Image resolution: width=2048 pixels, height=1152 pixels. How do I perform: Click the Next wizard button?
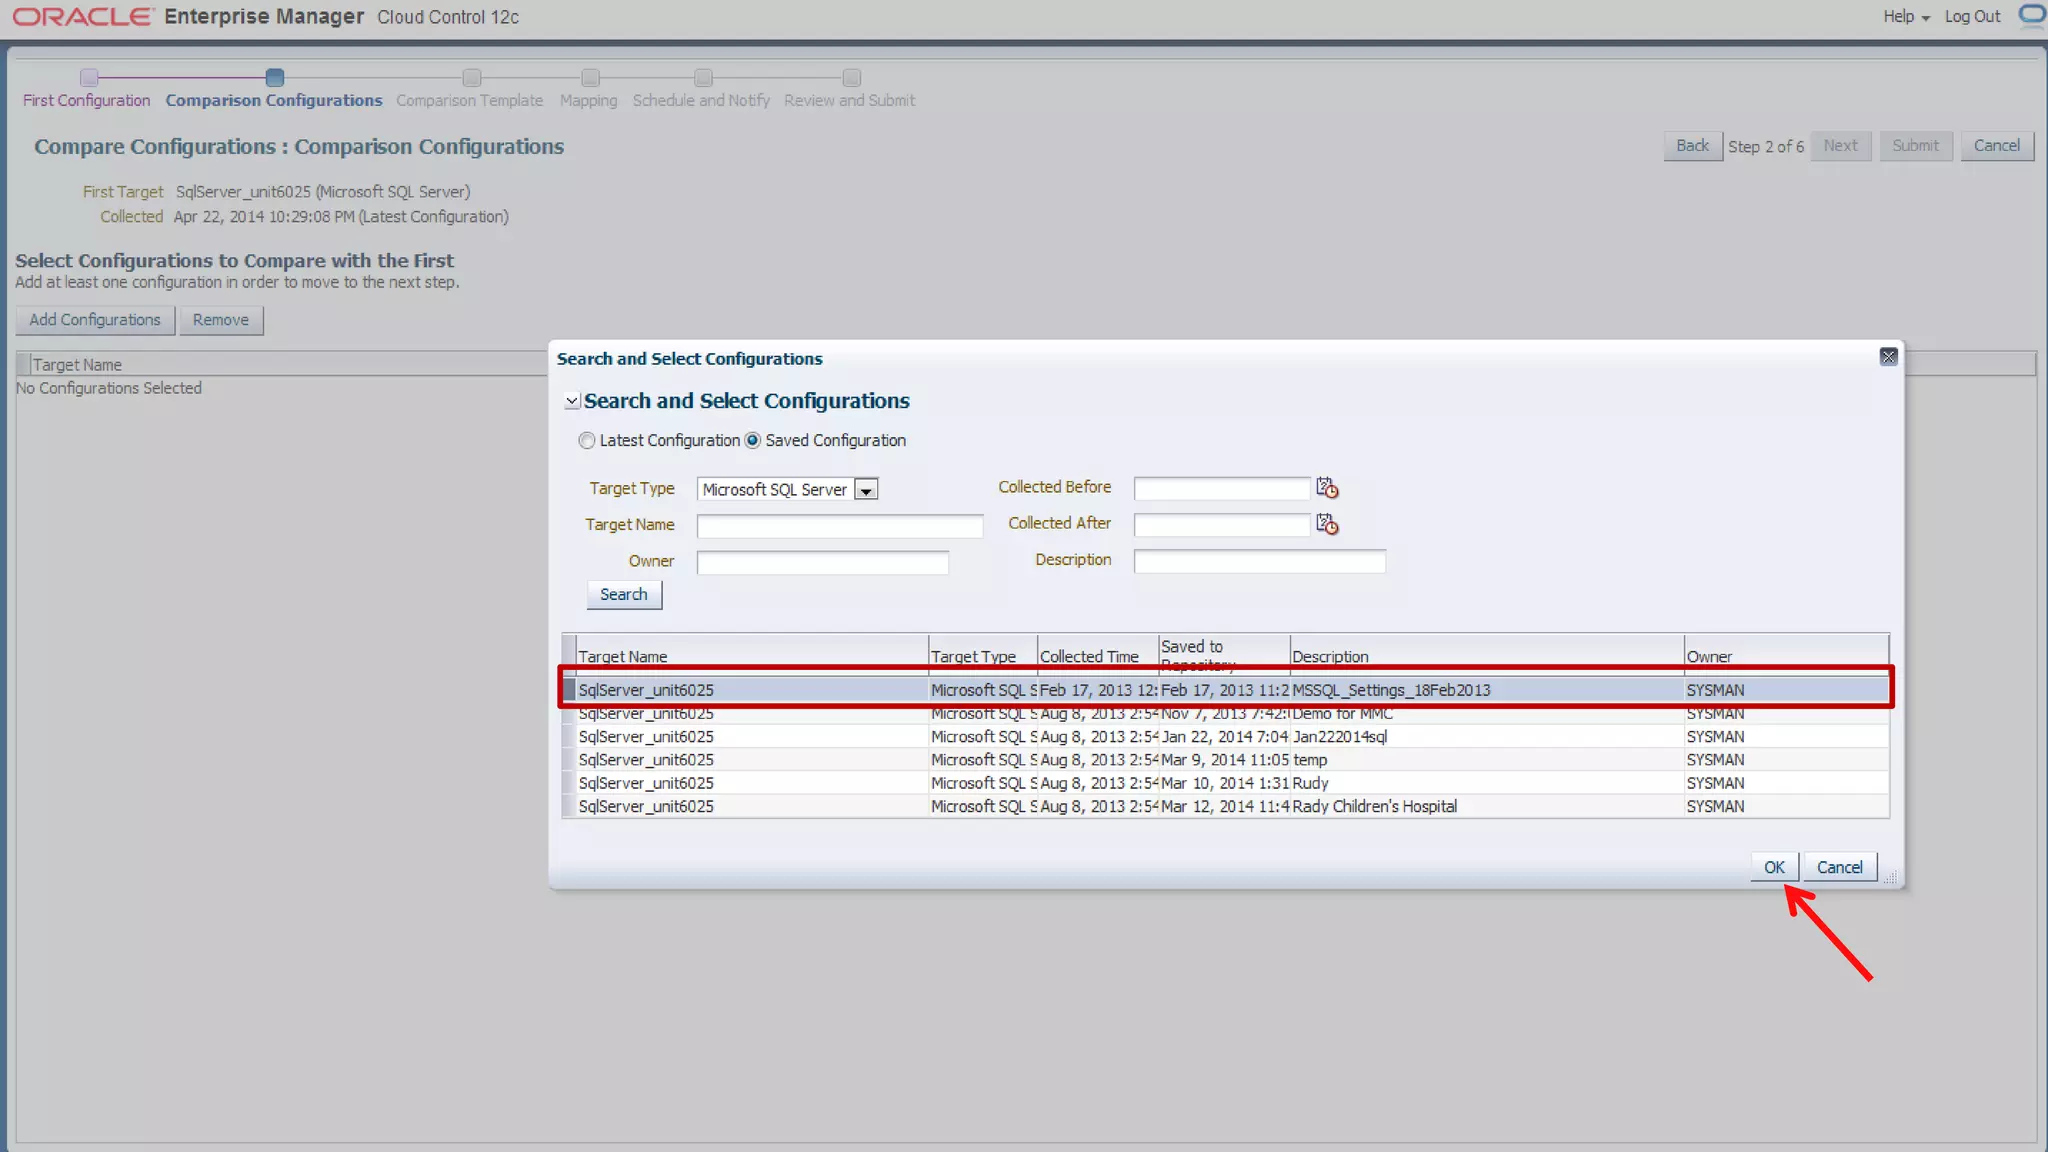[1840, 146]
